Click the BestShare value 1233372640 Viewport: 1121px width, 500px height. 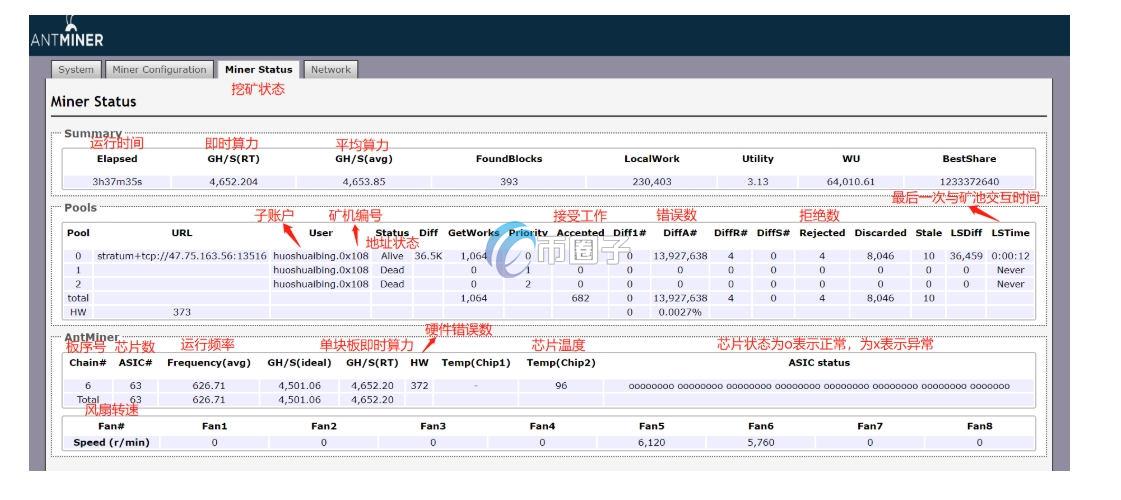tap(969, 181)
